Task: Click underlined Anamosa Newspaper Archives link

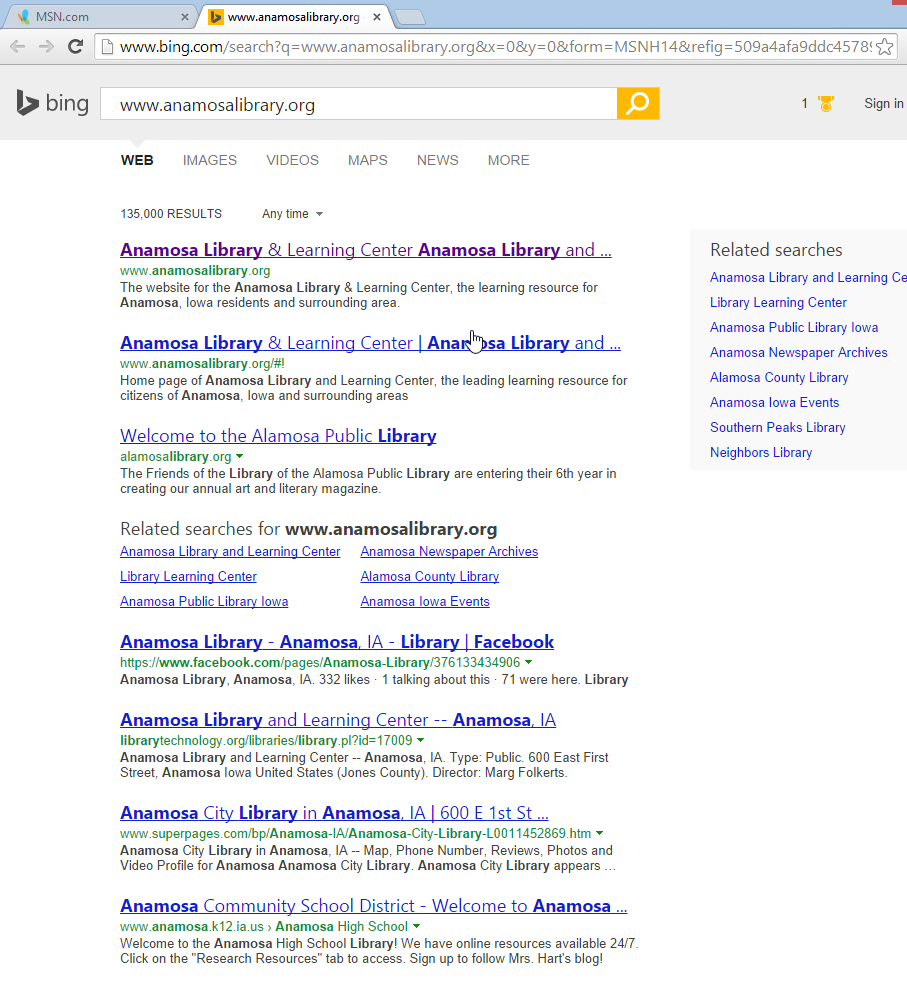Action: pyautogui.click(x=449, y=551)
